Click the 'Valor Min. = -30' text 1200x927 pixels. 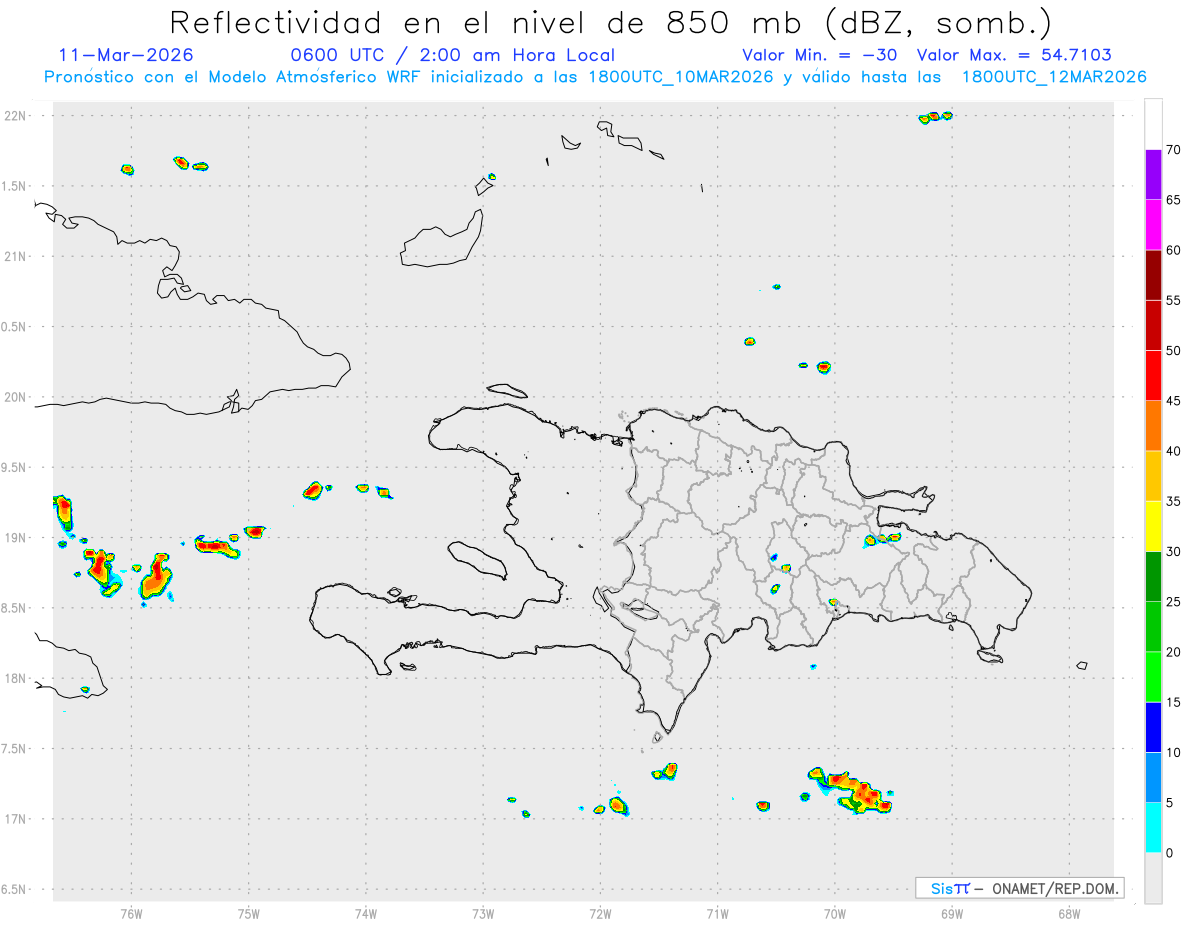pos(822,55)
